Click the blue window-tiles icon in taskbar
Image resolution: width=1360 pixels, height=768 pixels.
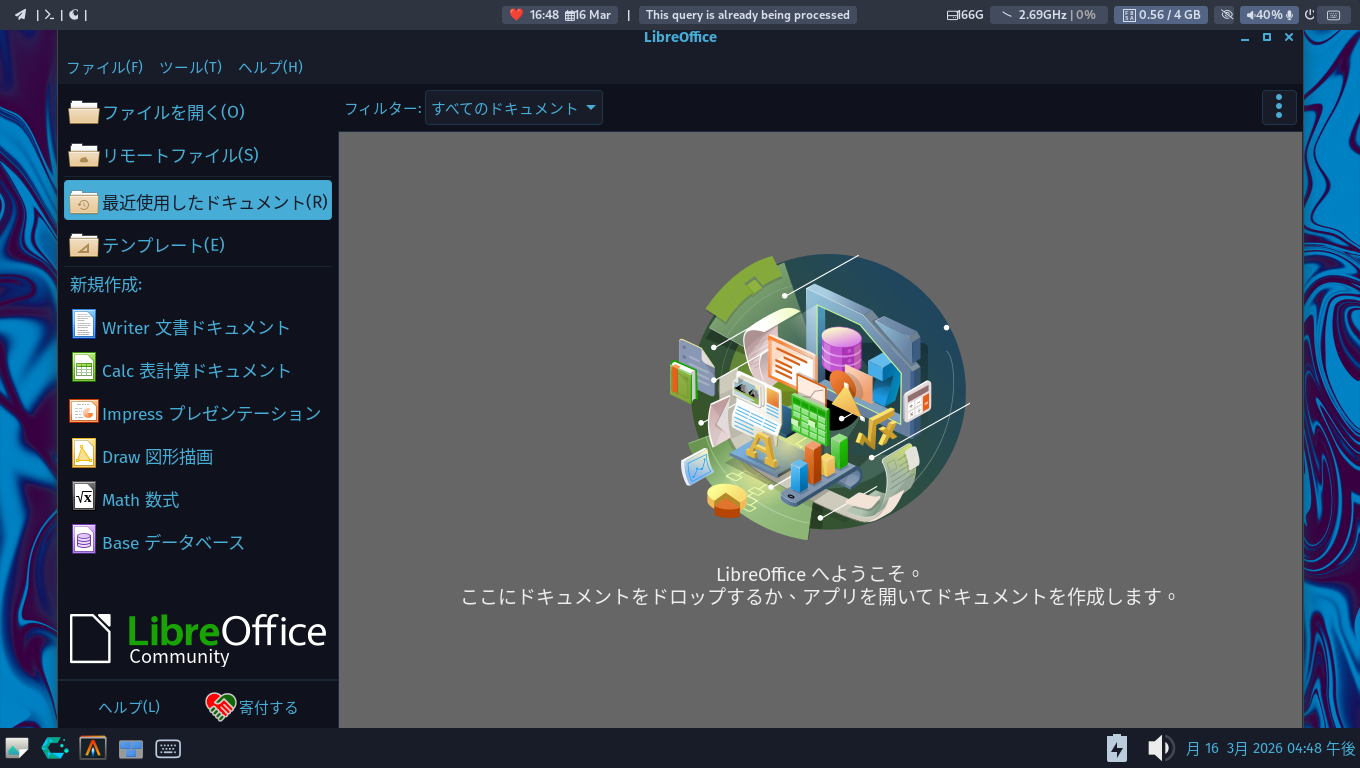[131, 749]
